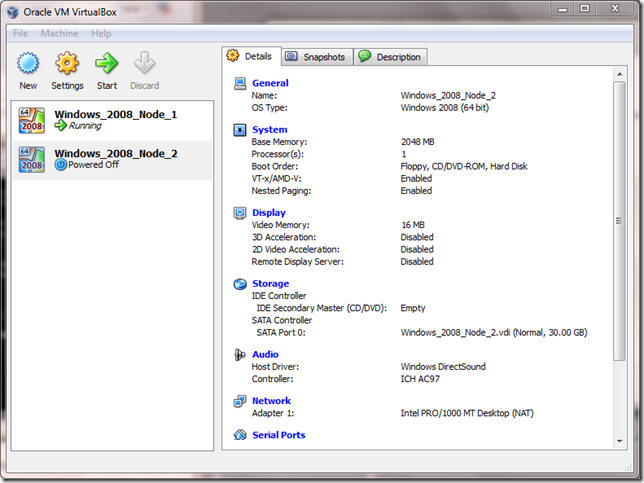Select Windows_2008_Node_2 in the VM list
Viewport: 644px width, 483px height.
(x=112, y=160)
